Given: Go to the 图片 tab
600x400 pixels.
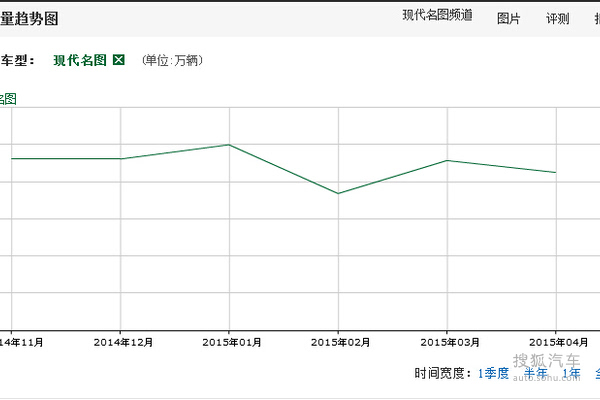Looking at the screenshot, I should point(508,18).
